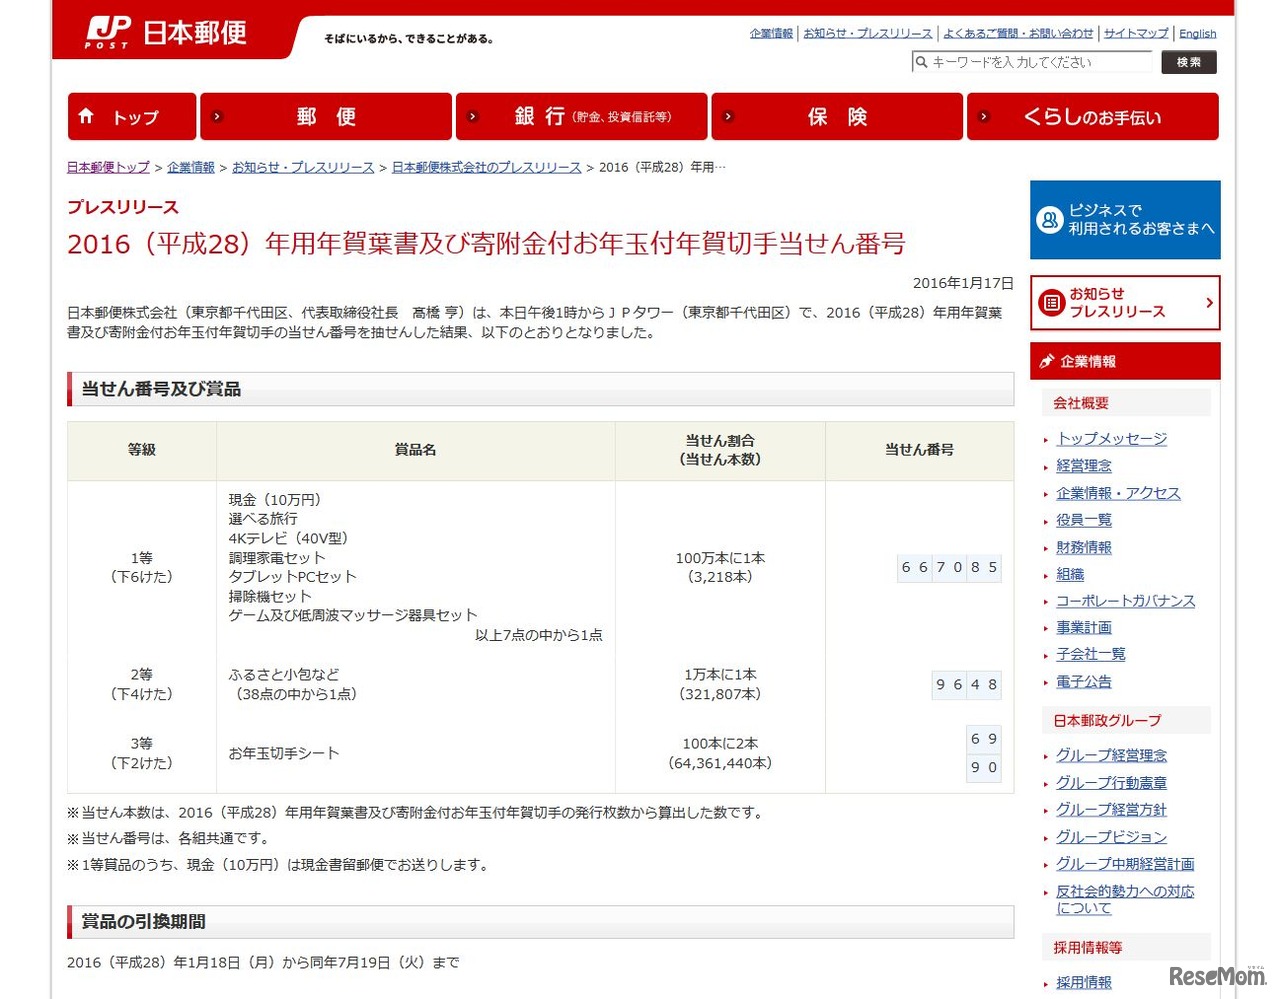Image resolution: width=1280 pixels, height=999 pixels.
Task: Navigate to 日本郵便トップ via breadcrumb
Action: pos(107,167)
